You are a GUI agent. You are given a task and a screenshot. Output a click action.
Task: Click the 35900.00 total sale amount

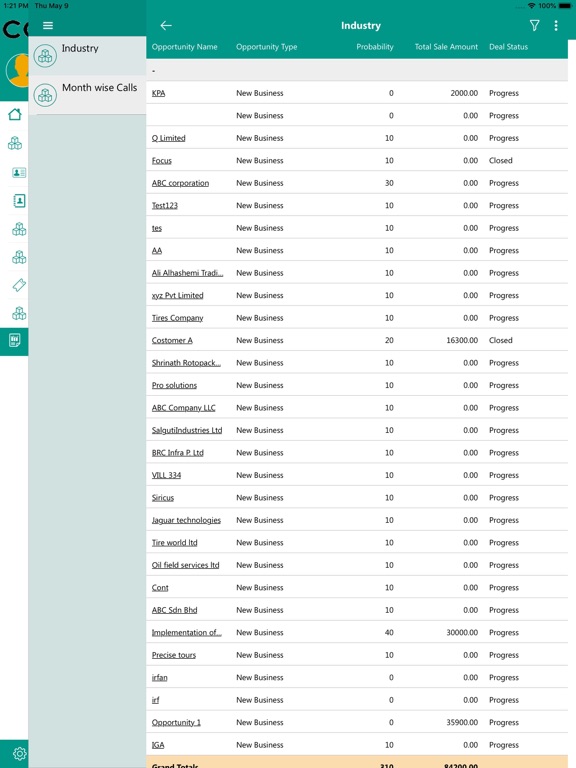[x=462, y=723]
